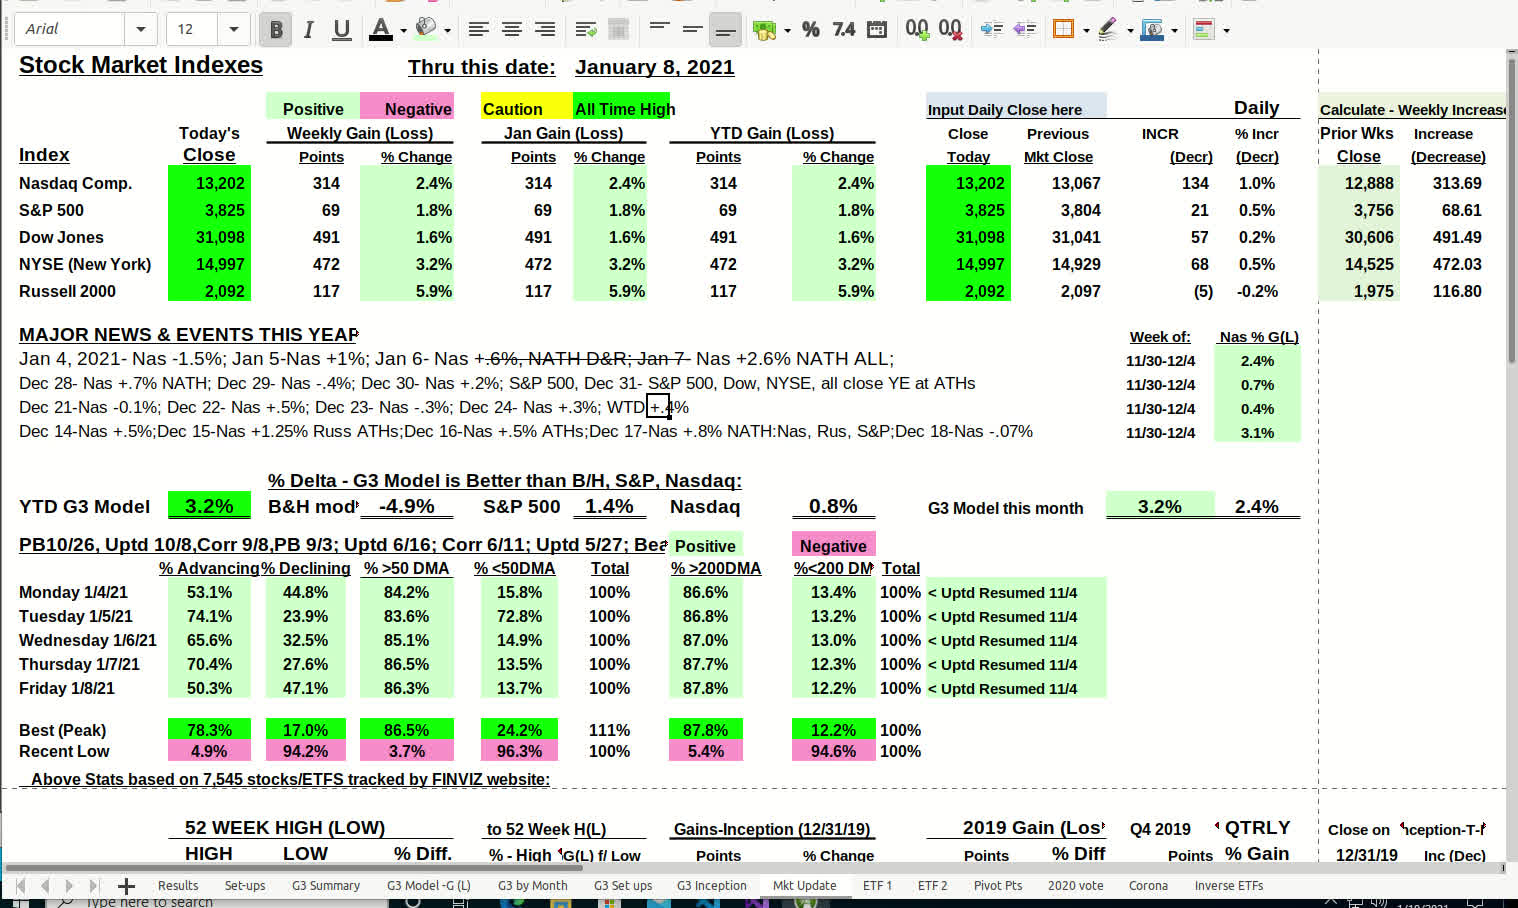Select the ETF 1 sheet tab

(877, 886)
